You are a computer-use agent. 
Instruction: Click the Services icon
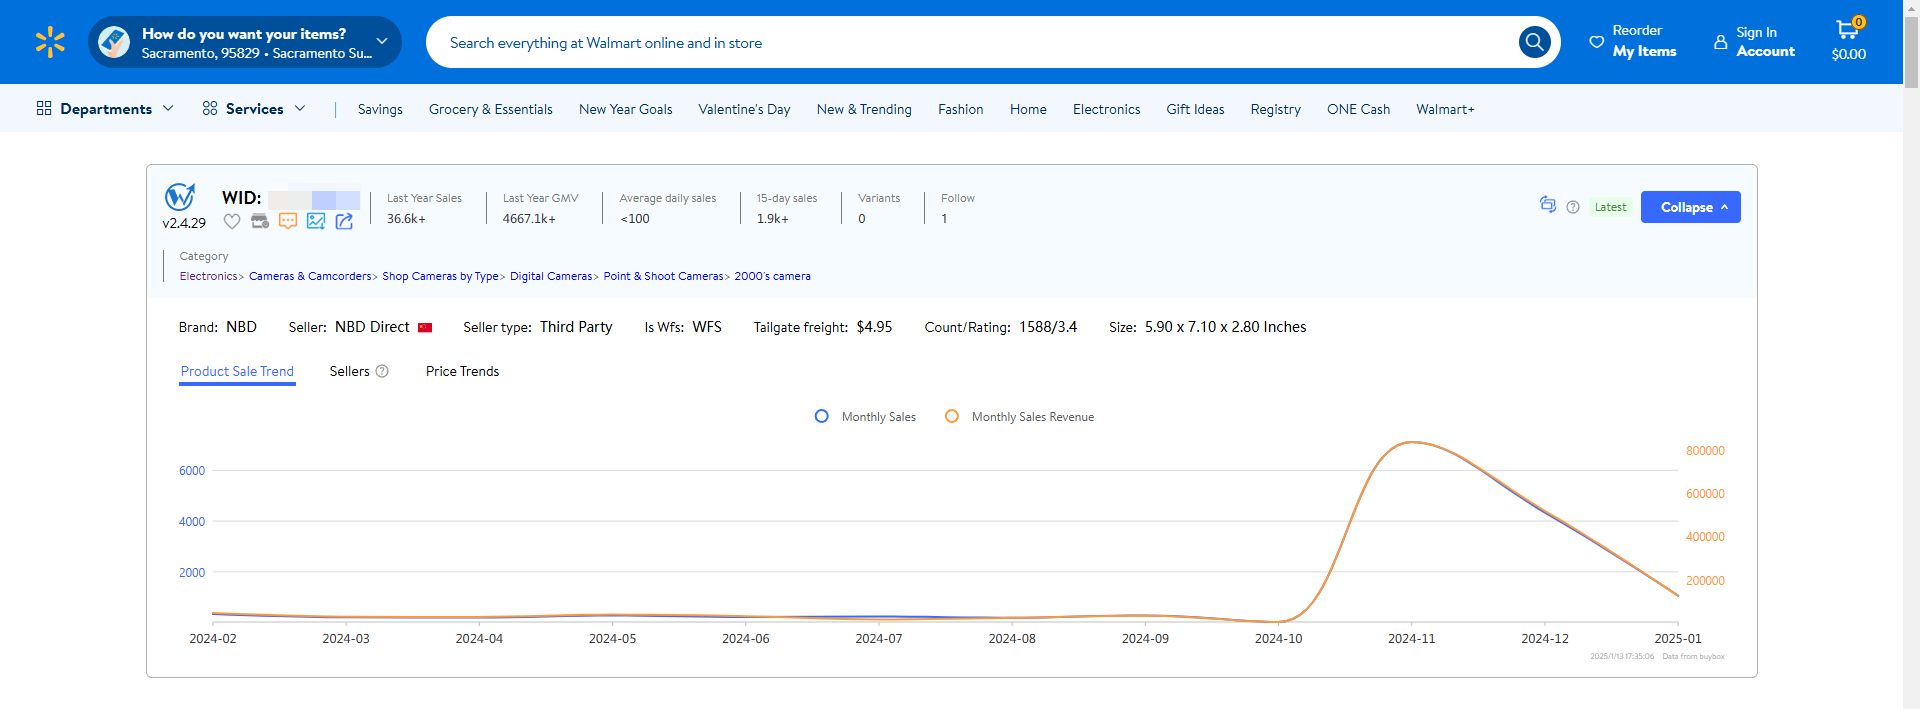tap(210, 108)
